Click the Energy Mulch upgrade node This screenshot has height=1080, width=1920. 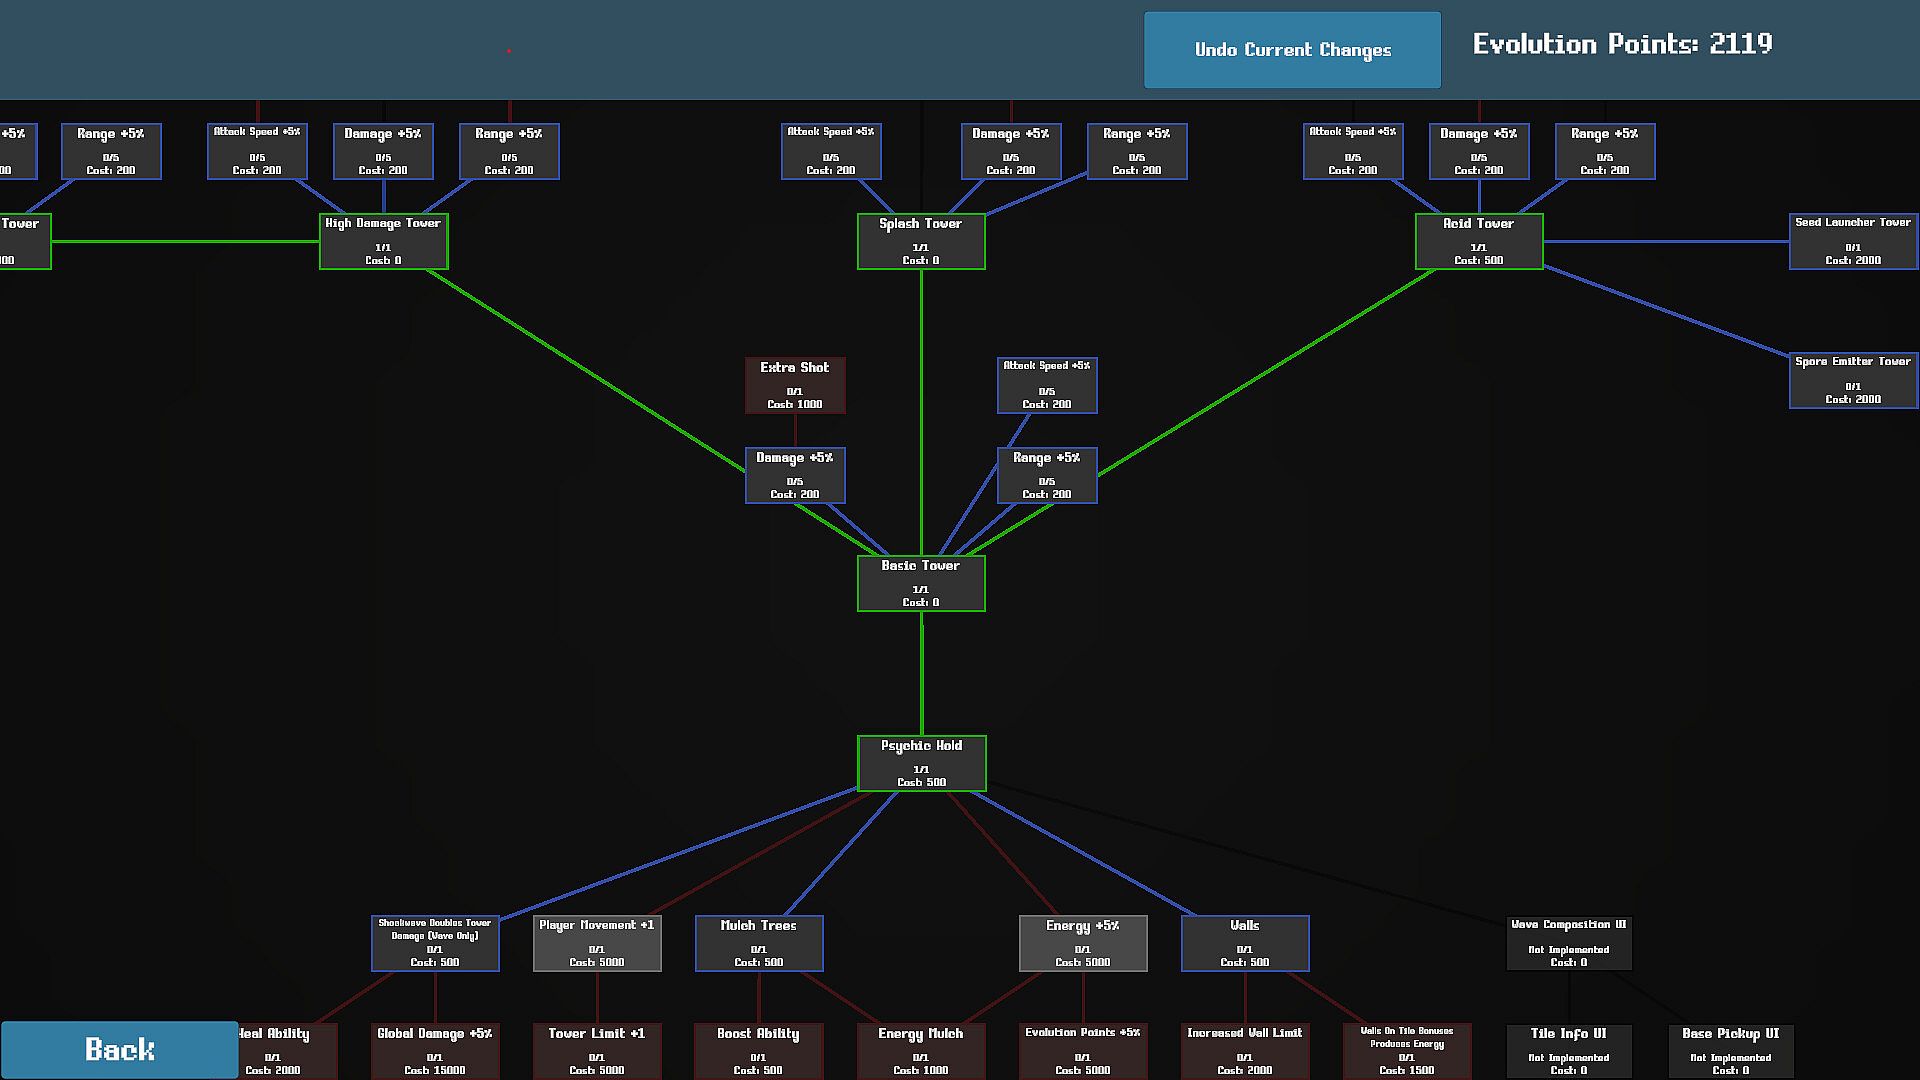pyautogui.click(x=921, y=1050)
